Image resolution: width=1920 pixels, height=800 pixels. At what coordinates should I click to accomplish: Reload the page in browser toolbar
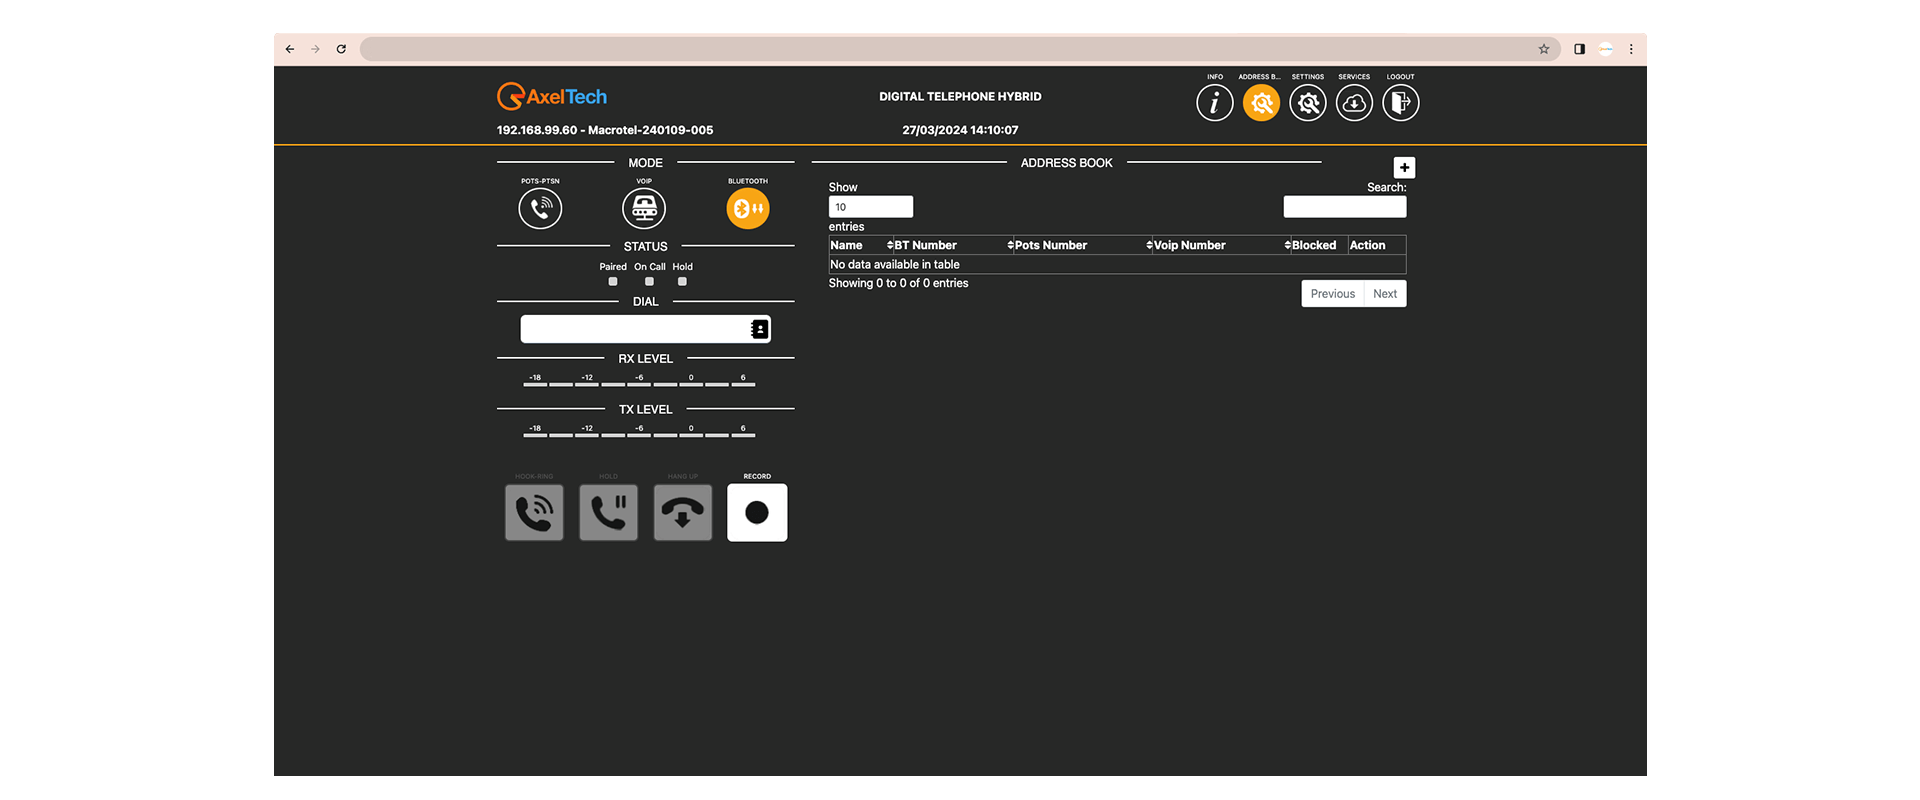tap(341, 49)
